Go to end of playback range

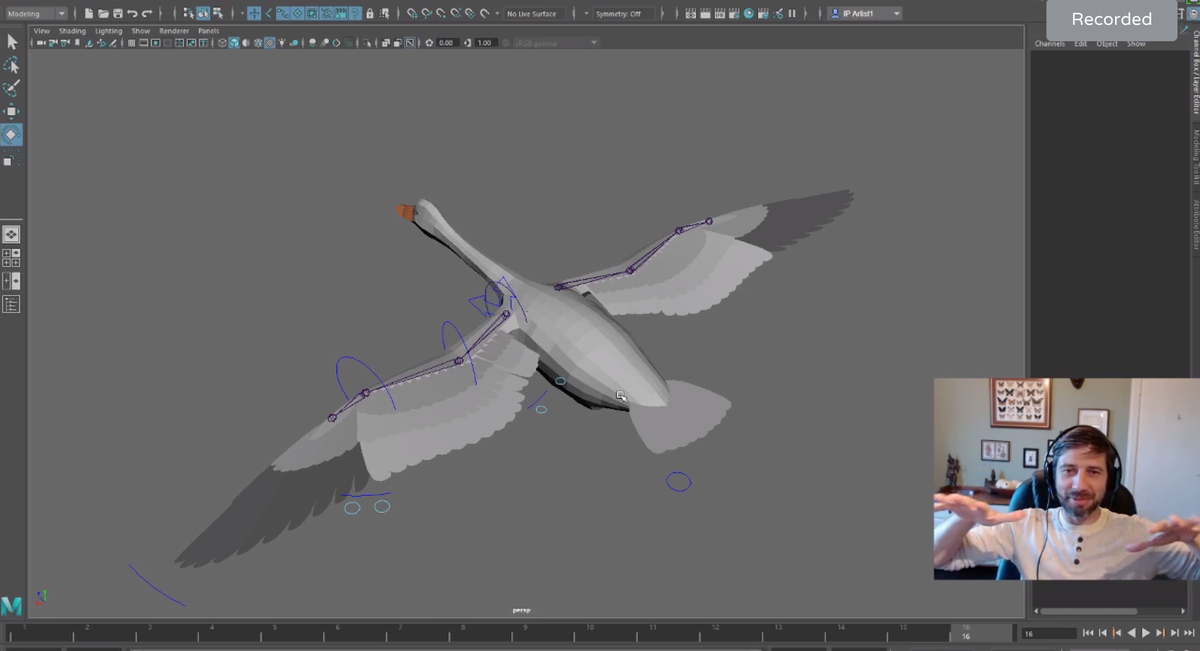(x=1189, y=633)
